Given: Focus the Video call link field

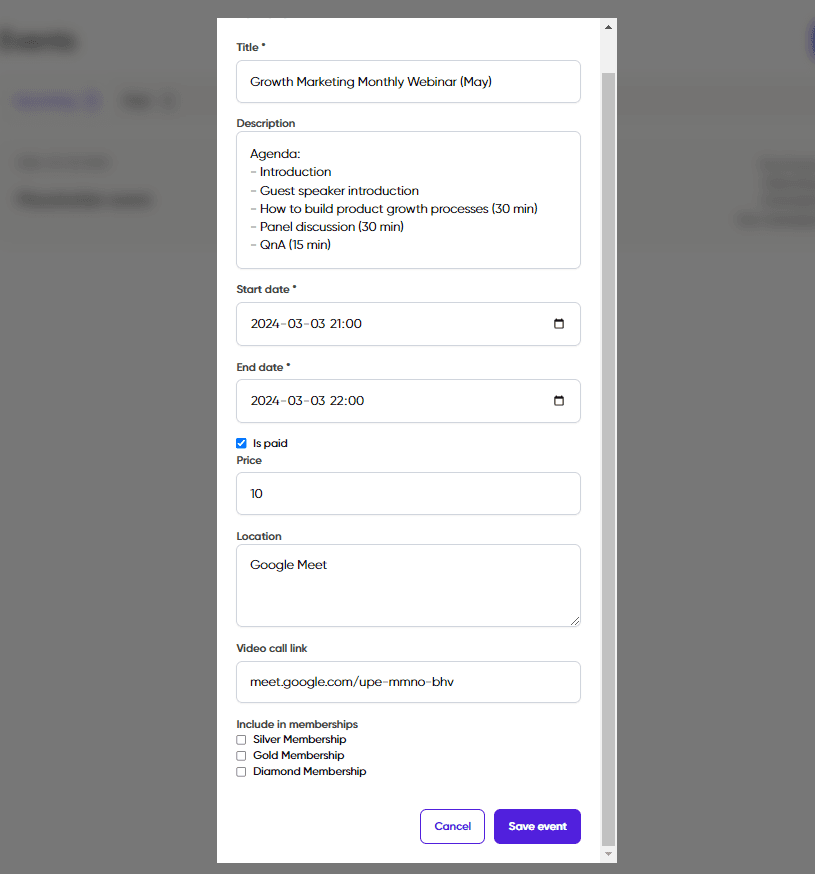Looking at the screenshot, I should tap(408, 682).
